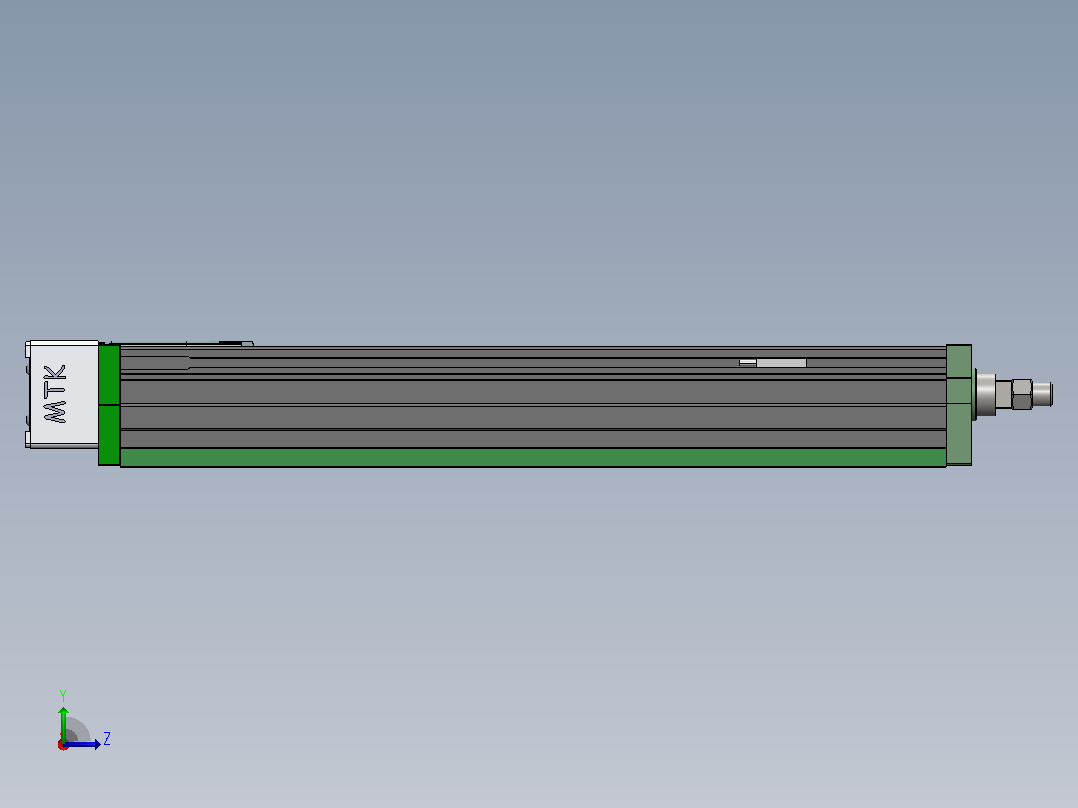This screenshot has height=808, width=1078.
Task: Click the green Y axis arrow of the triad
Action: [63, 723]
